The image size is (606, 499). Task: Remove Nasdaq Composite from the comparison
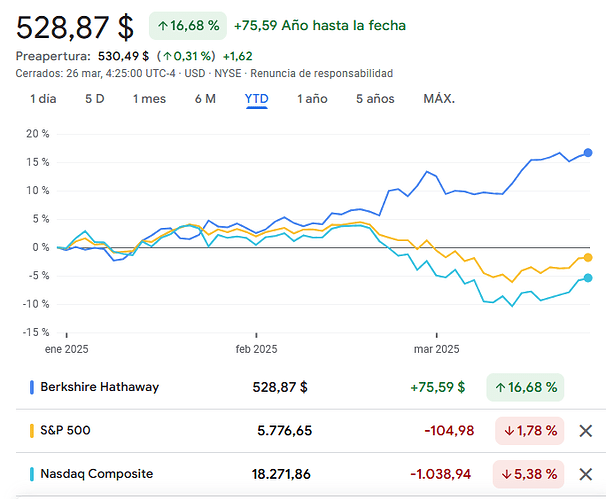pos(586,473)
